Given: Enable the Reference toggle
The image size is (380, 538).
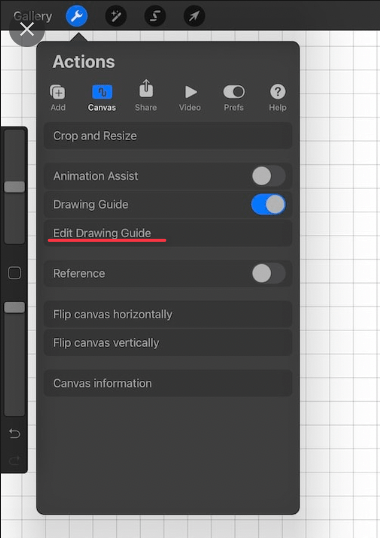Looking at the screenshot, I should 269,273.
